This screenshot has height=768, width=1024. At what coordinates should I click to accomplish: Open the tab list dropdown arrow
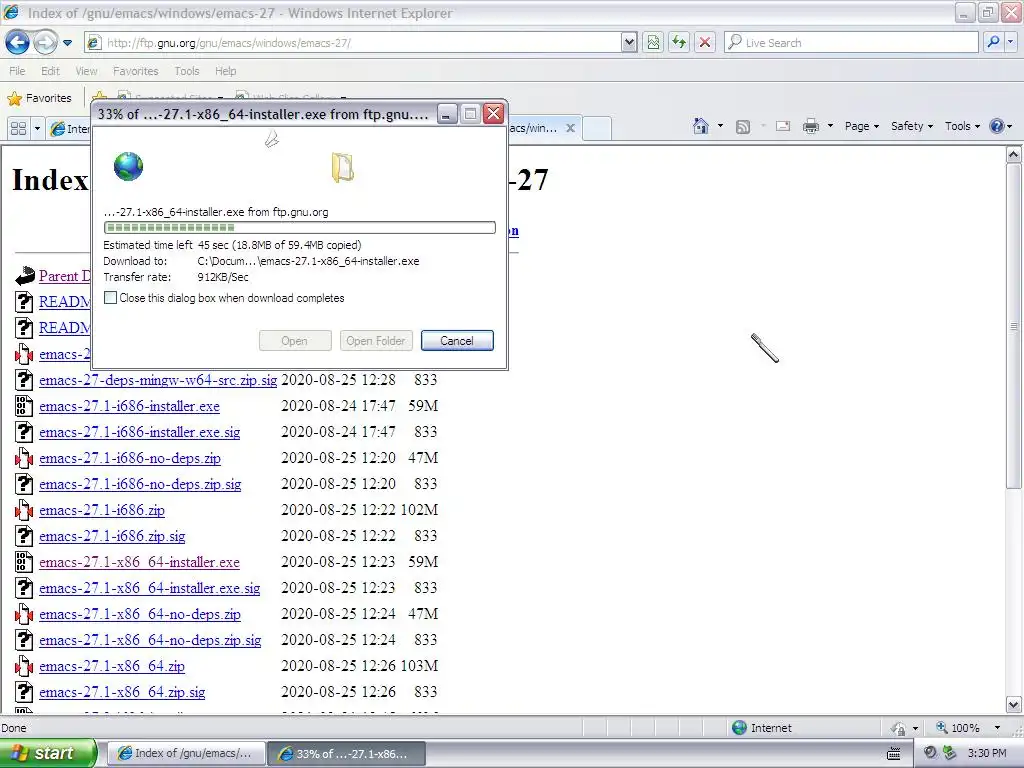click(37, 129)
